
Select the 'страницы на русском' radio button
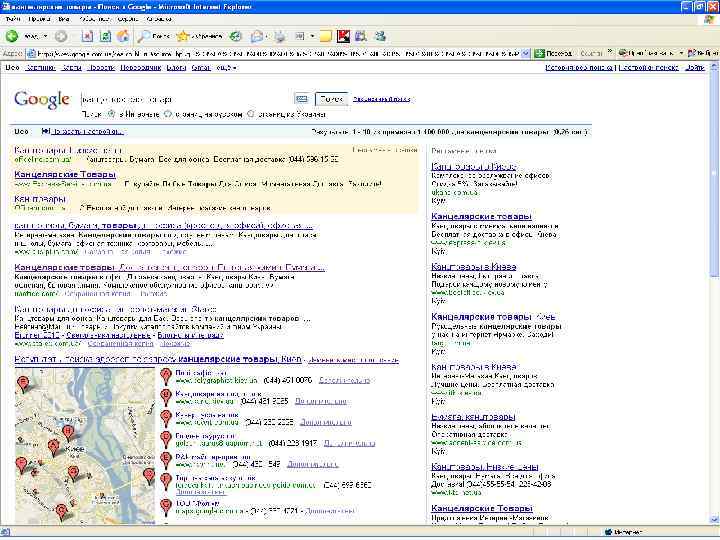pos(168,114)
